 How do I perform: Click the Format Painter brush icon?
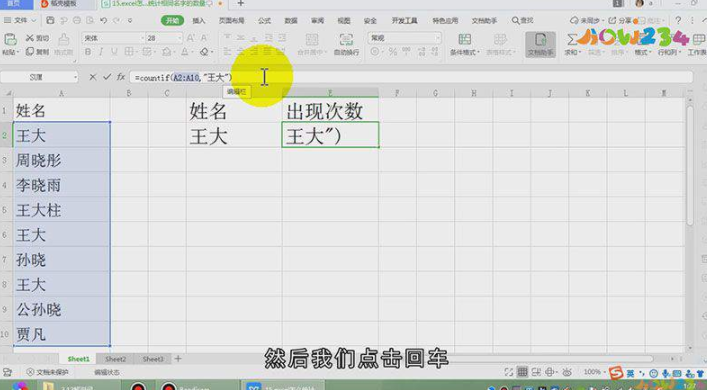coord(64,40)
